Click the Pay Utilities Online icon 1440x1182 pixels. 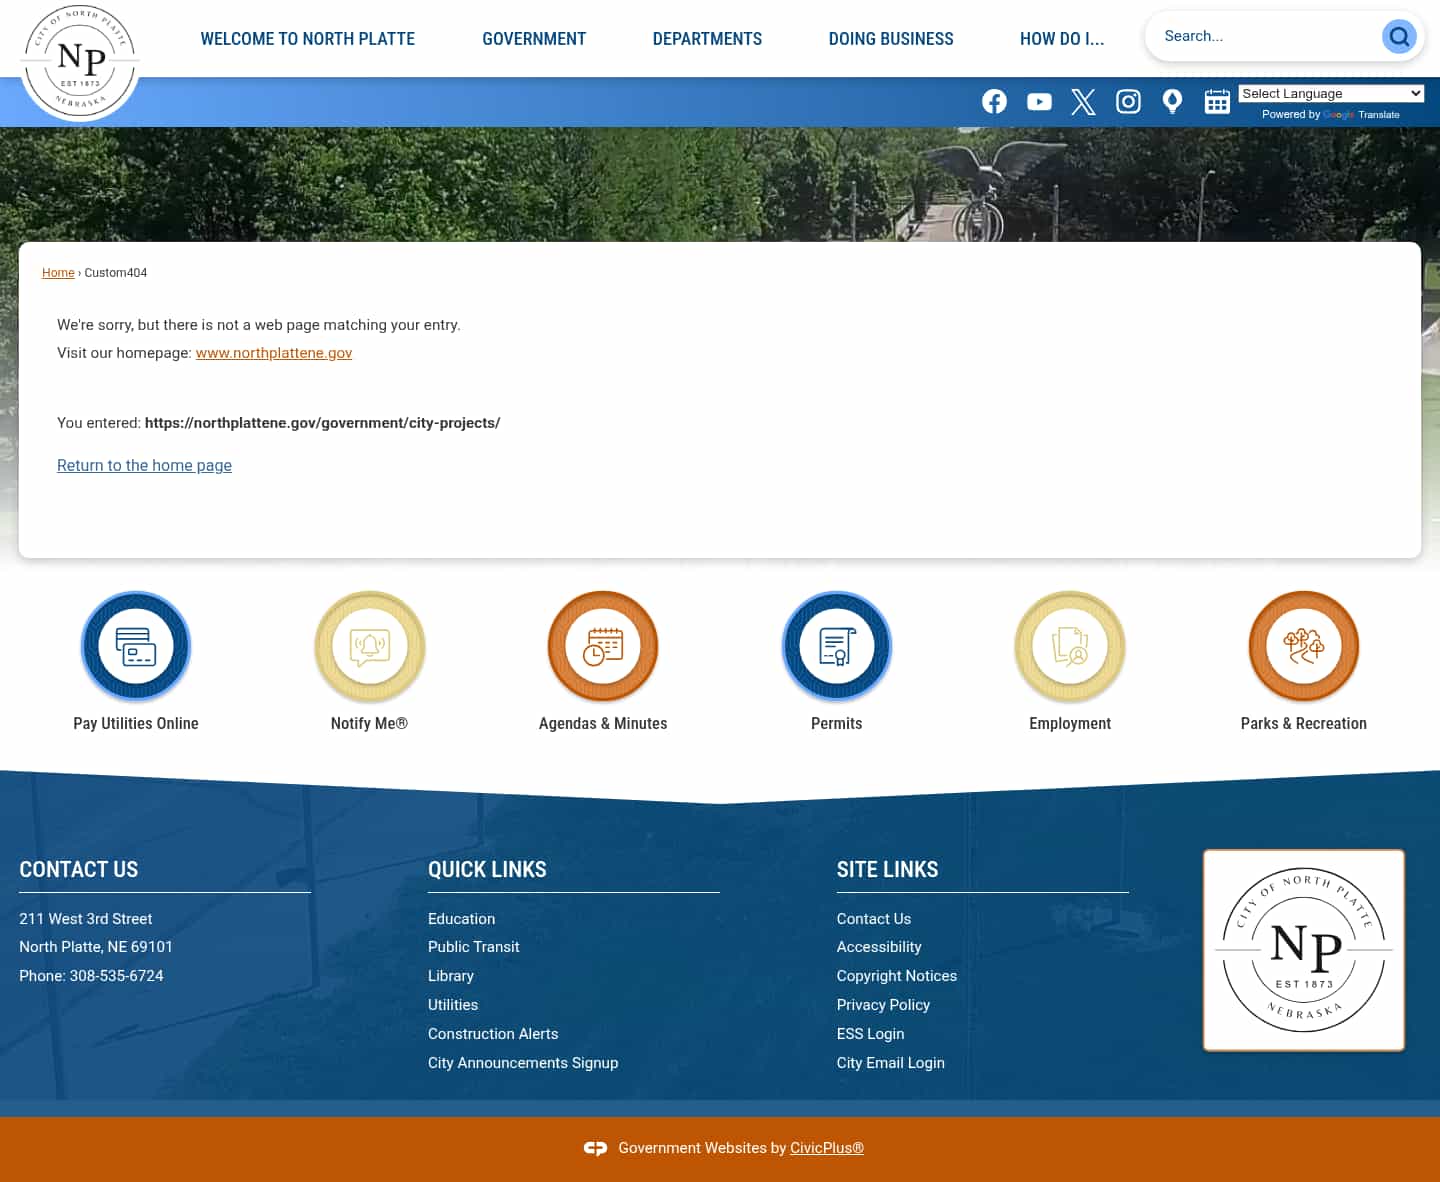(x=136, y=646)
